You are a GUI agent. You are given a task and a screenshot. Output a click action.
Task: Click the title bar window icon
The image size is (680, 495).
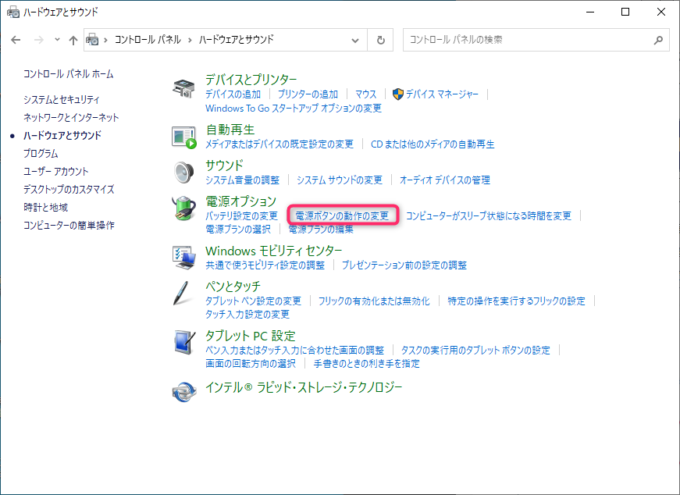pyautogui.click(x=13, y=12)
